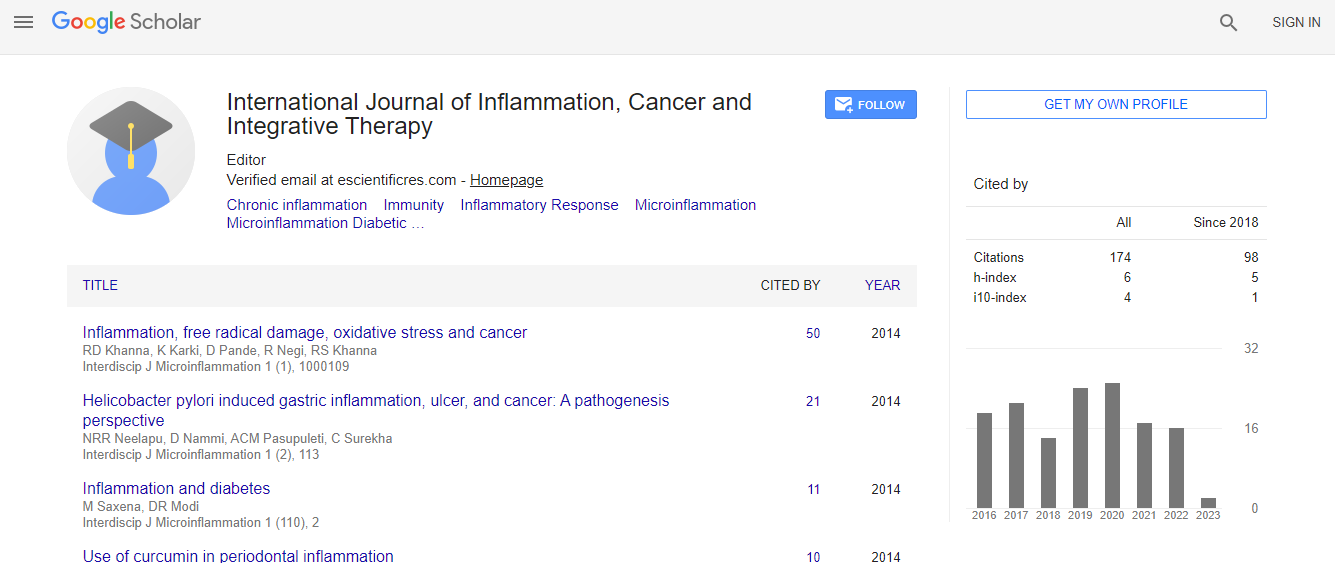
Task: Open the Inflammation, free radical damage article
Action: click(304, 333)
